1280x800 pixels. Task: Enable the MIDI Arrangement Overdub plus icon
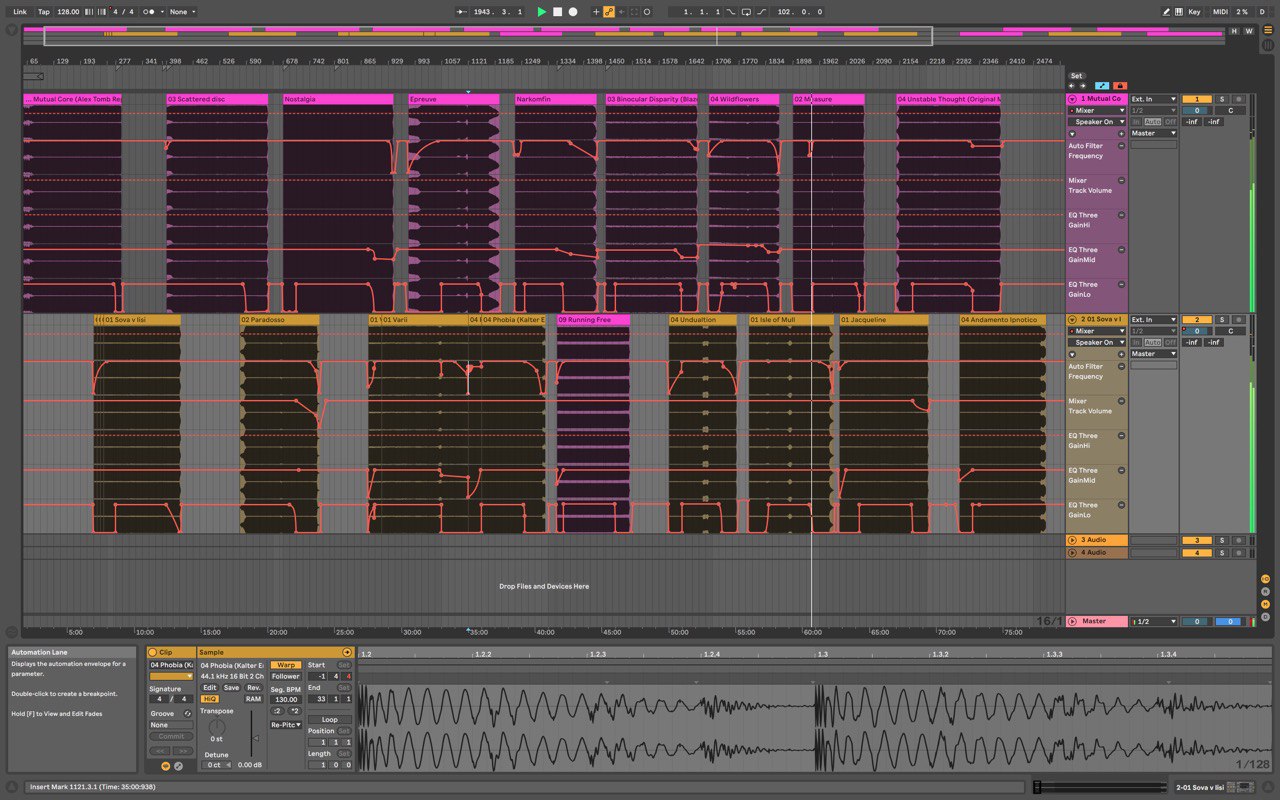pos(596,12)
